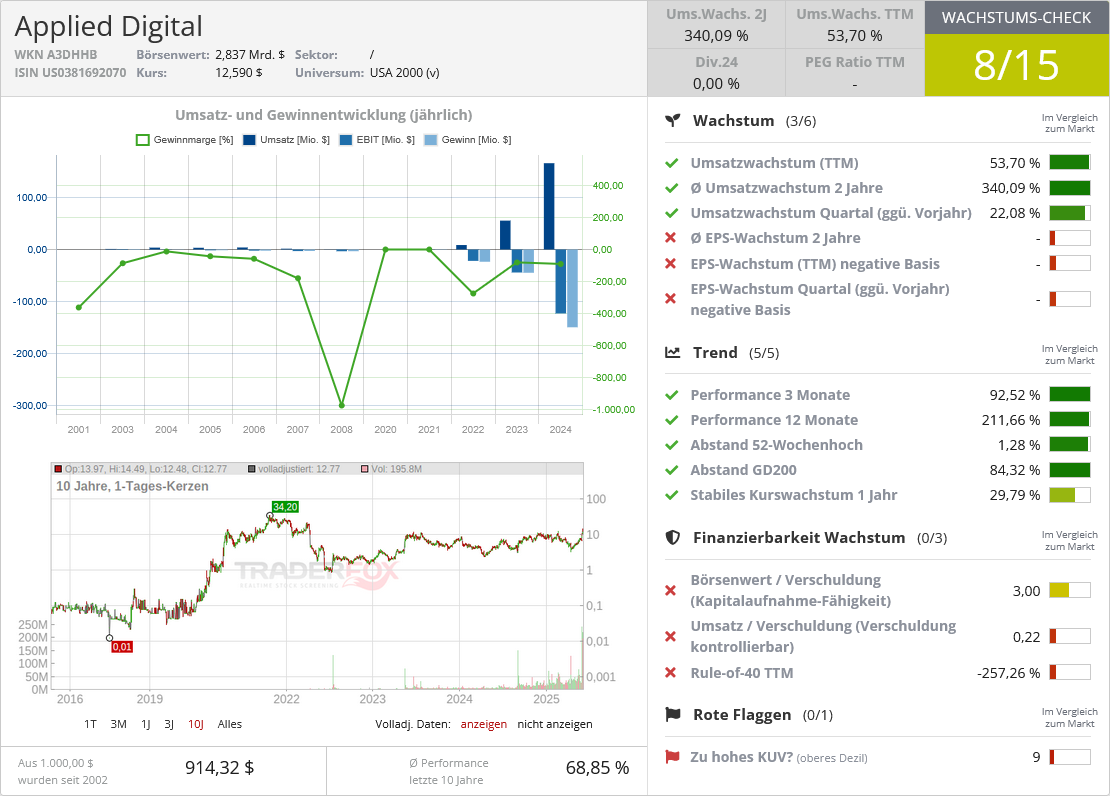Toggle Gewinnmarge [%] legend series
Image resolution: width=1110 pixels, height=796 pixels.
click(184, 140)
